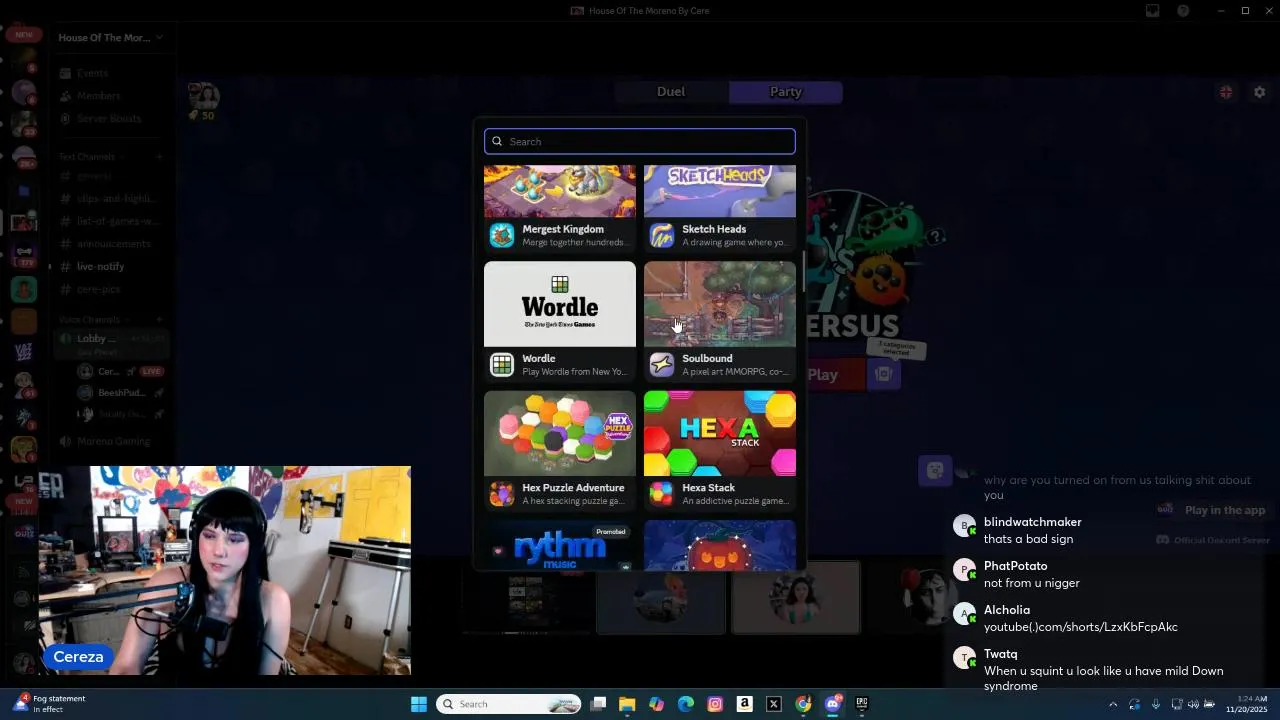Expand the House Of The Moreno server dropdown

[110, 38]
